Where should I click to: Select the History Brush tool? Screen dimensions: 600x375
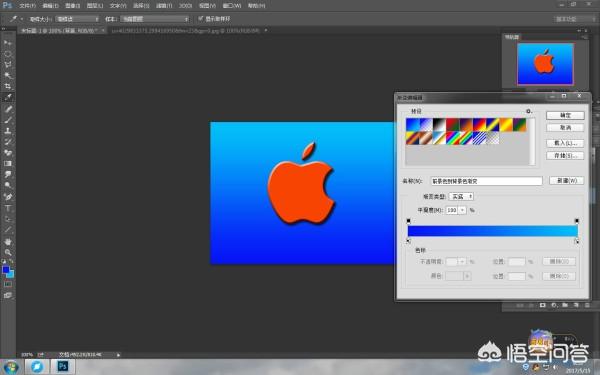(8, 142)
